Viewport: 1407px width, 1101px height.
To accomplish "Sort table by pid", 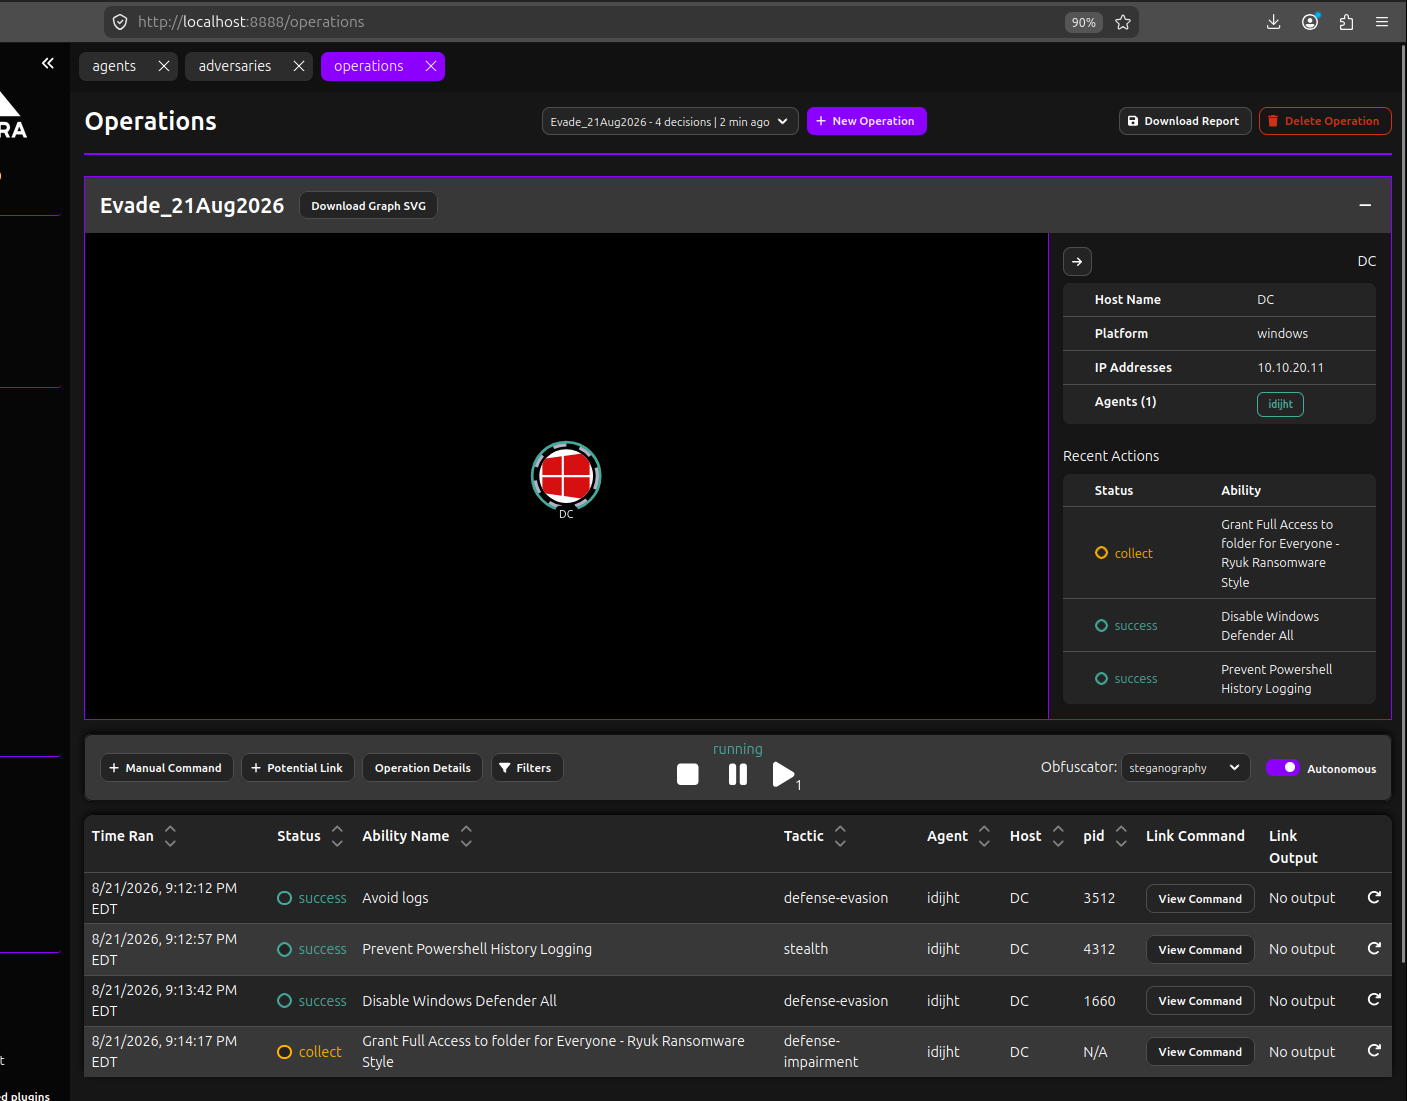I will (x=1122, y=836).
